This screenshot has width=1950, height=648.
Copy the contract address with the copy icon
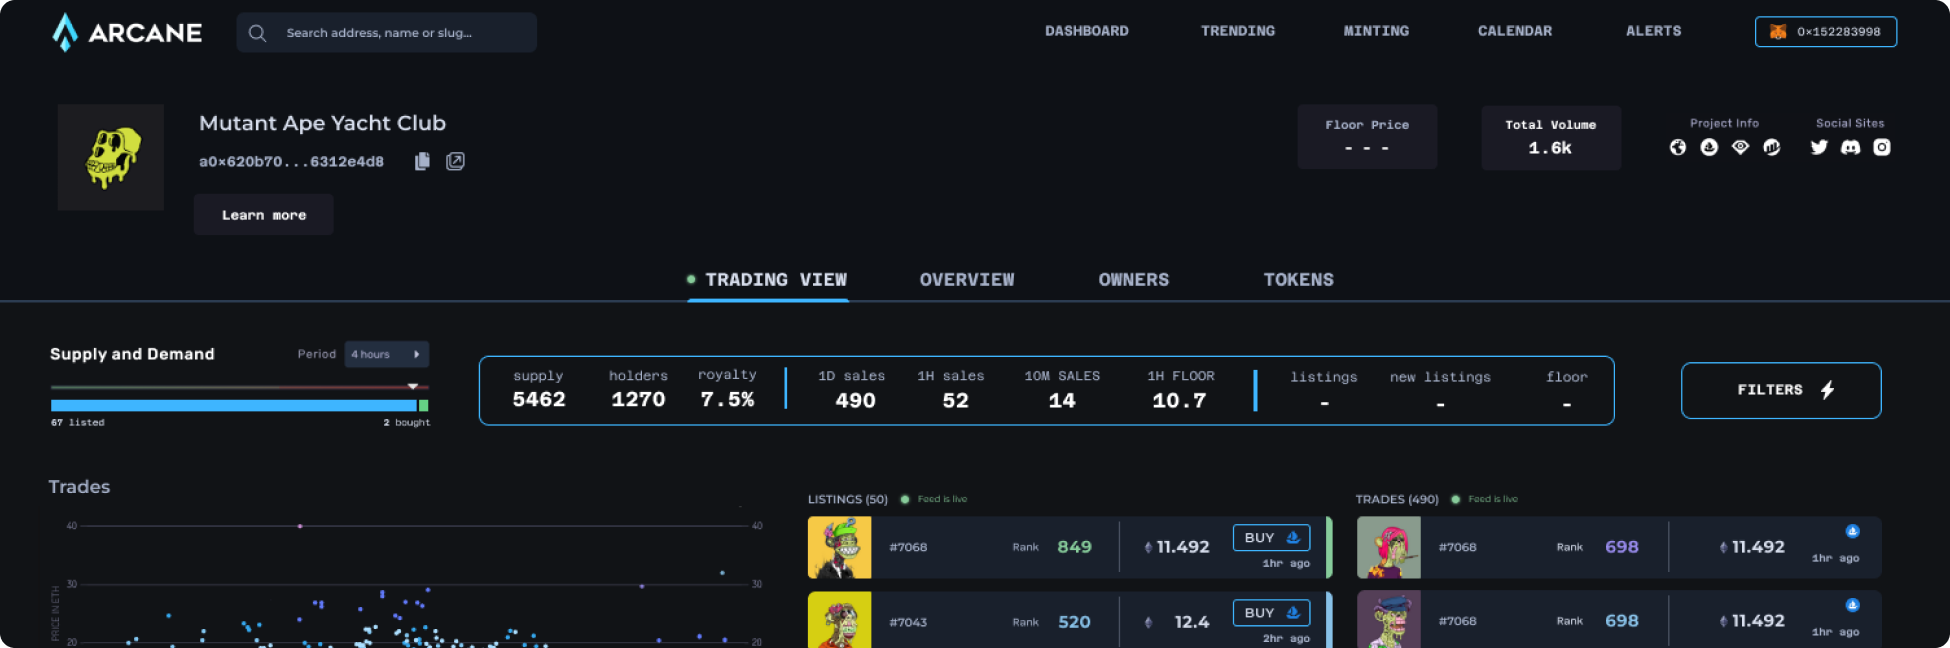click(422, 161)
